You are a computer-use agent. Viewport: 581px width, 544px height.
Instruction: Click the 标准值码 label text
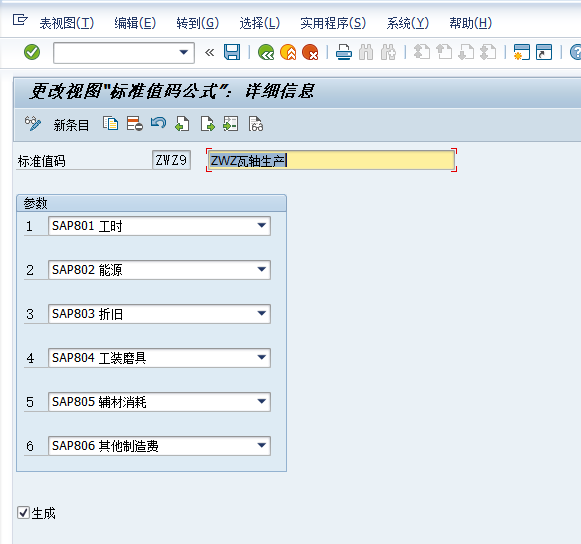(42, 161)
